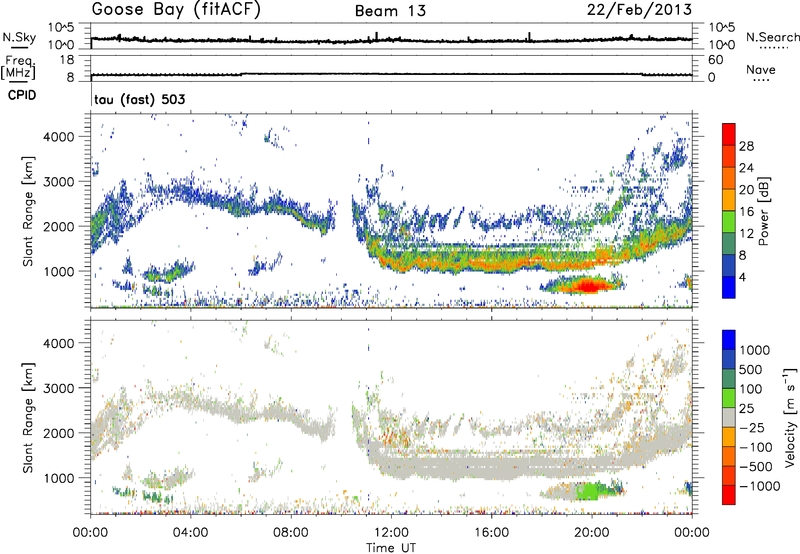Click the "500" velocity colorbar label
Viewport: 800px width, 554px height.
pyautogui.click(x=750, y=370)
